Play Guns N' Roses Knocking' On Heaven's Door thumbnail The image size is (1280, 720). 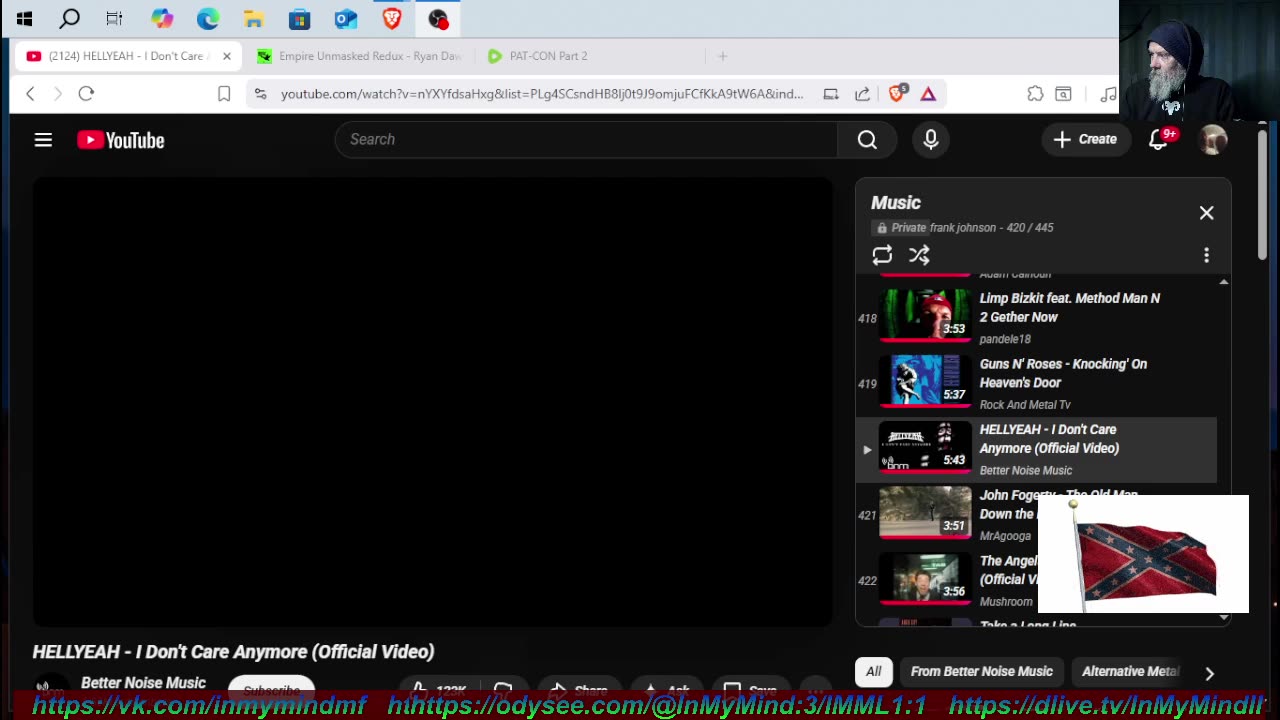925,381
